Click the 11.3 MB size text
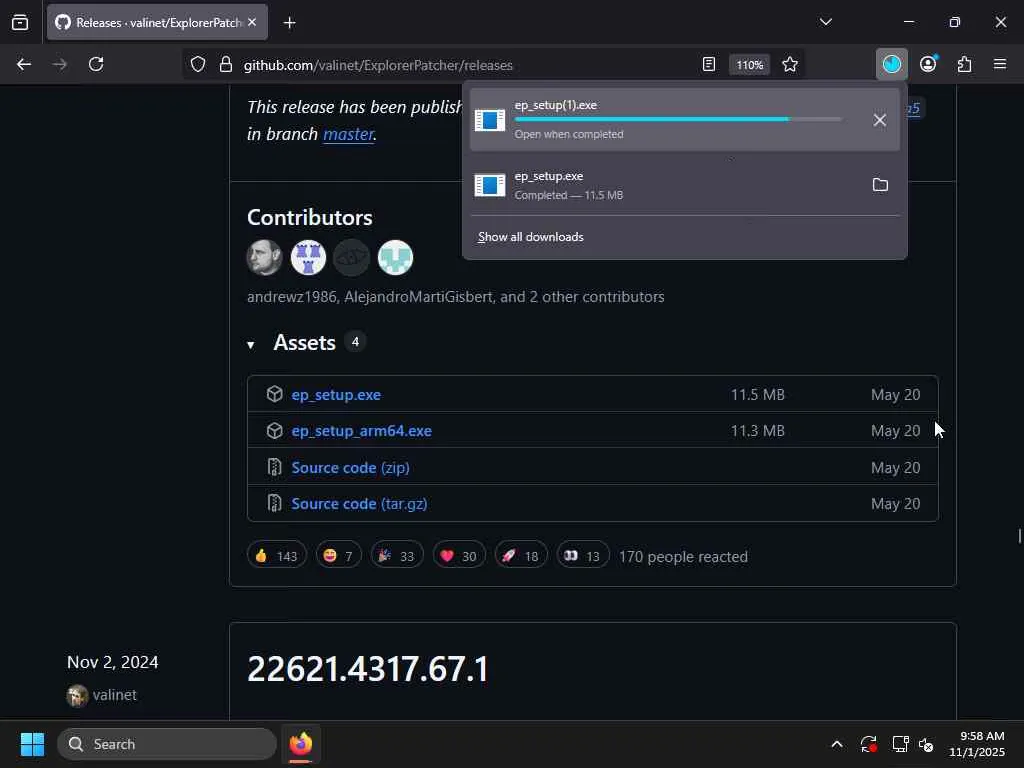 click(x=758, y=430)
